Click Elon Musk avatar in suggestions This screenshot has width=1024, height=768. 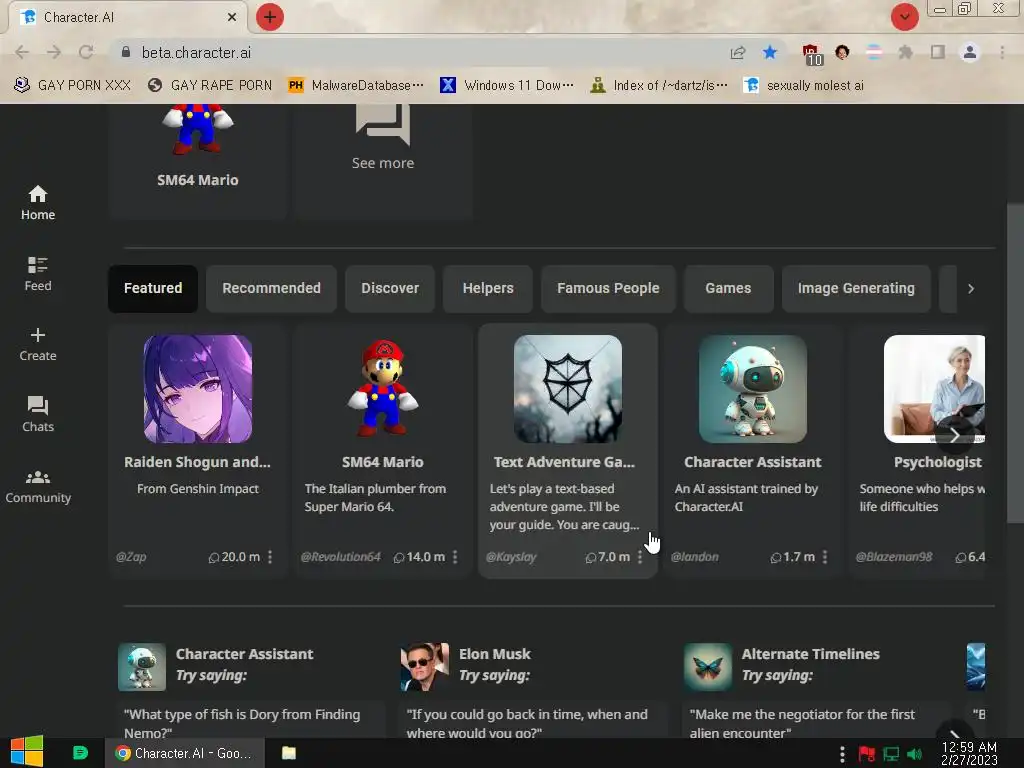424,667
